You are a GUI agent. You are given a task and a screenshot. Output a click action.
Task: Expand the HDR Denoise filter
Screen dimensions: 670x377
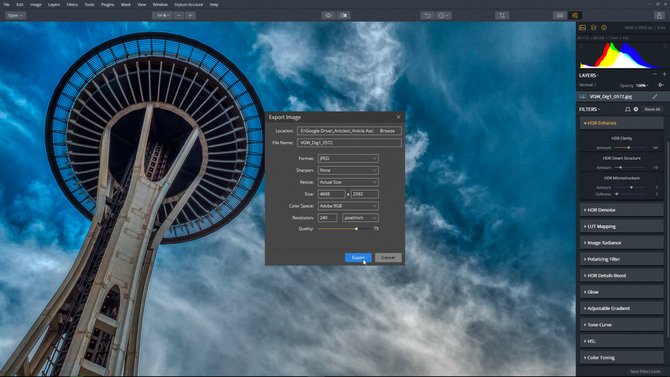coord(621,210)
